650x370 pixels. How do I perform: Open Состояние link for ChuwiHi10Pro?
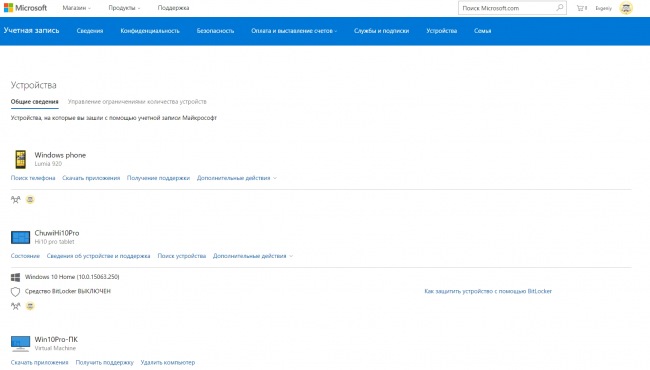(25, 256)
